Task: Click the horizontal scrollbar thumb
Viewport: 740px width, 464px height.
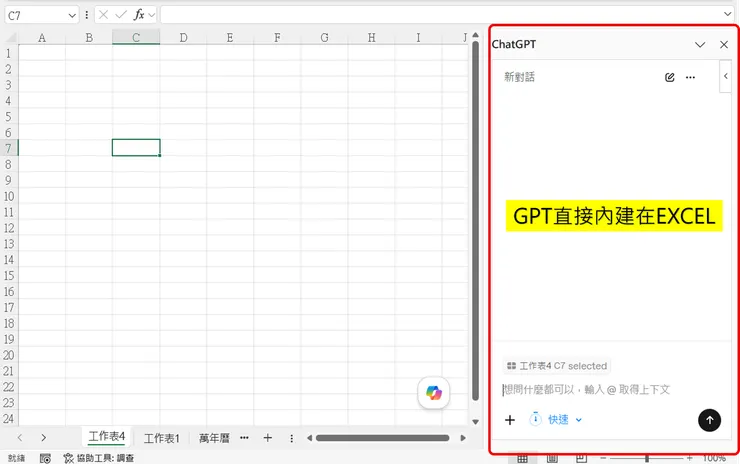Action: tap(382, 438)
